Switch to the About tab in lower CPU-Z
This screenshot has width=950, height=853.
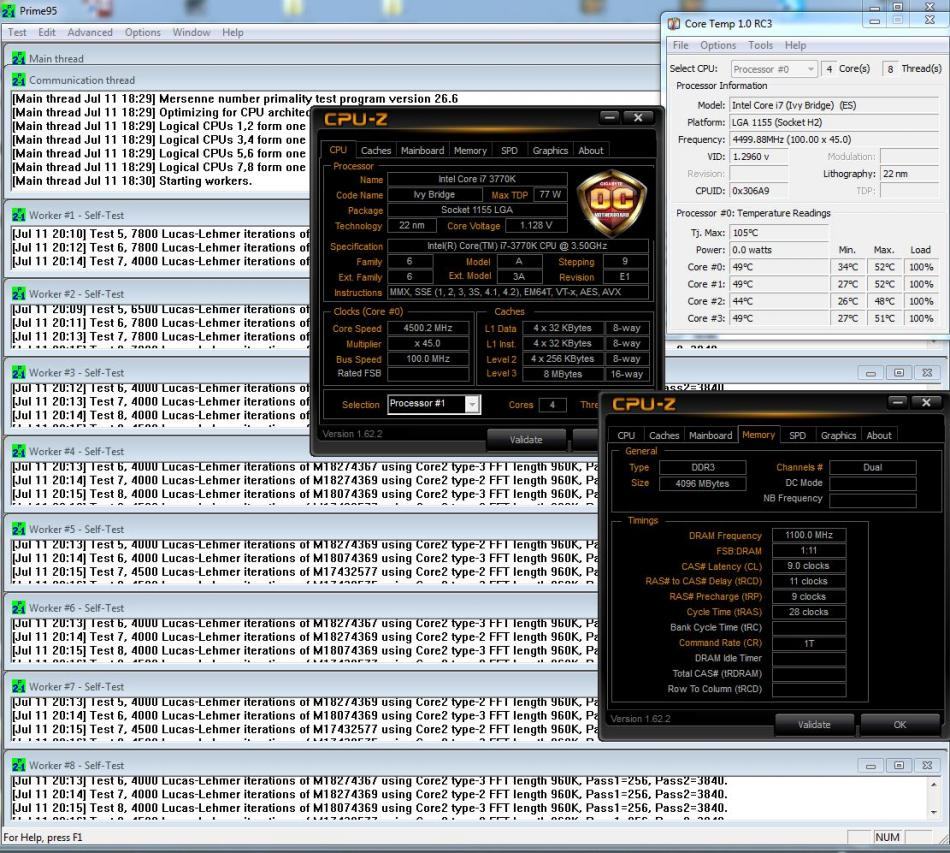879,436
